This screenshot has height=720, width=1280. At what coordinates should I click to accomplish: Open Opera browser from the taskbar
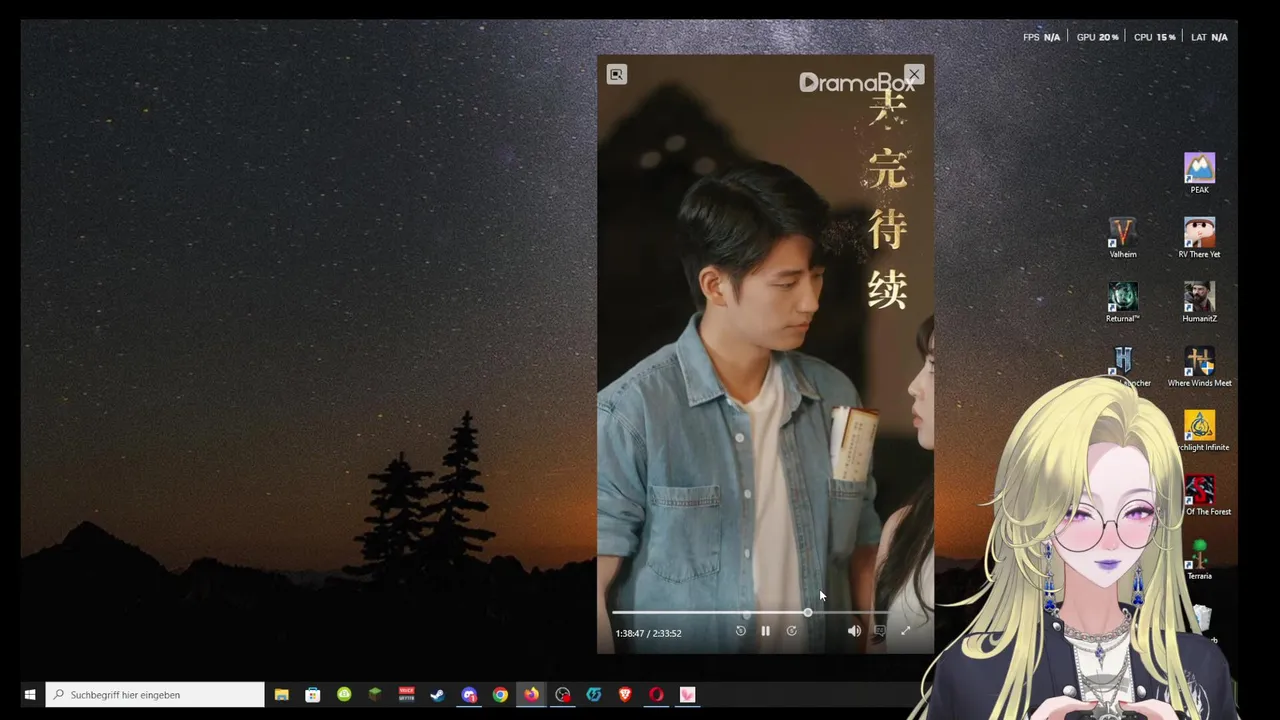tap(656, 694)
